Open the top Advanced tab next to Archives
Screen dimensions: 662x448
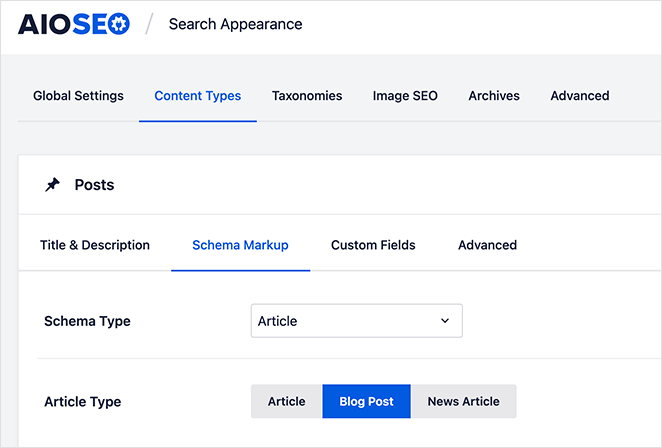tap(580, 96)
